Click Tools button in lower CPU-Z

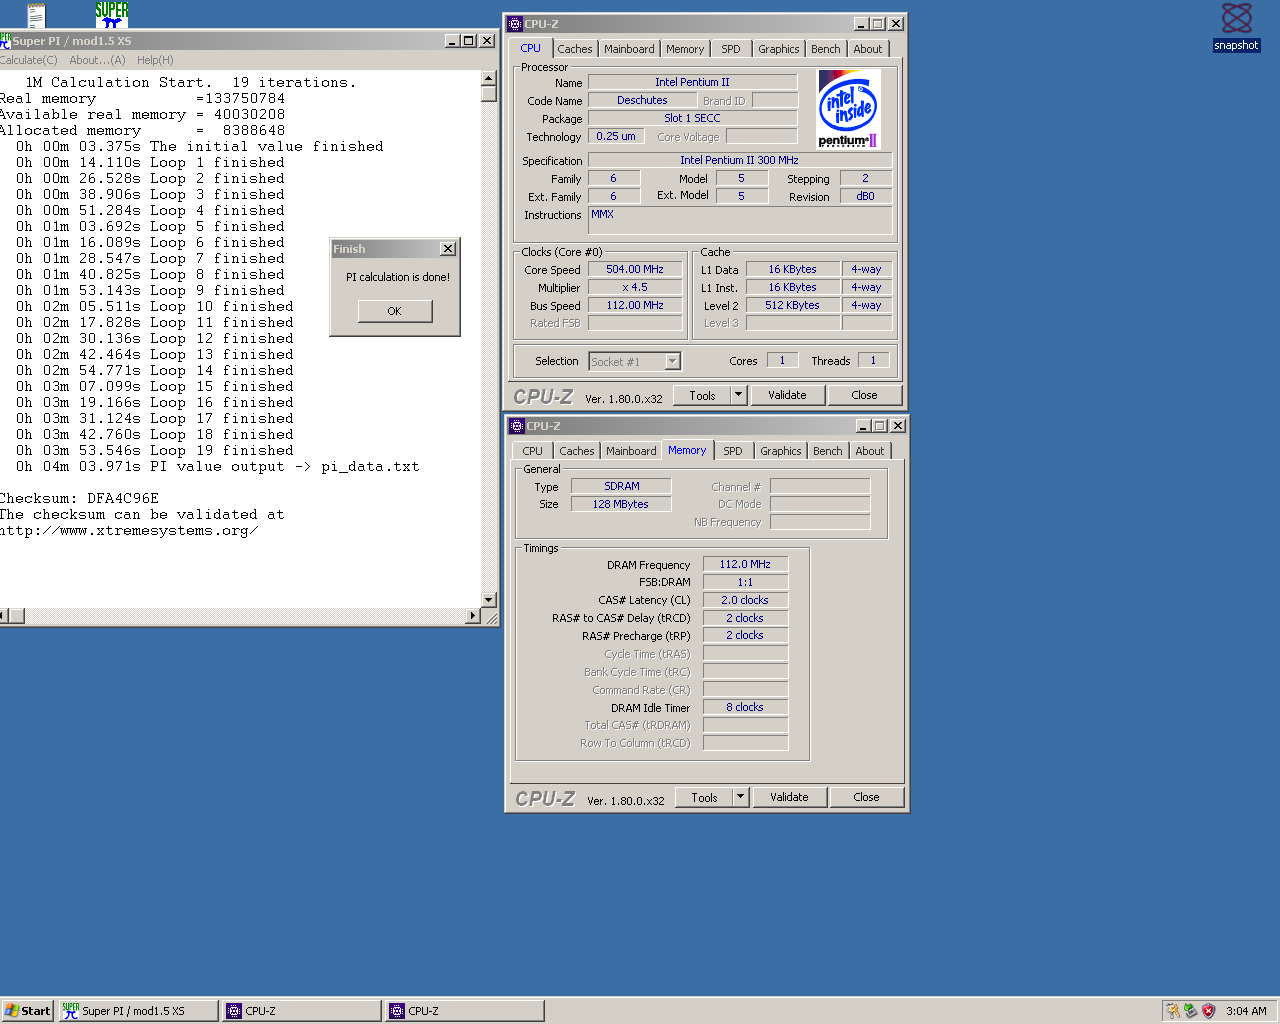click(705, 797)
